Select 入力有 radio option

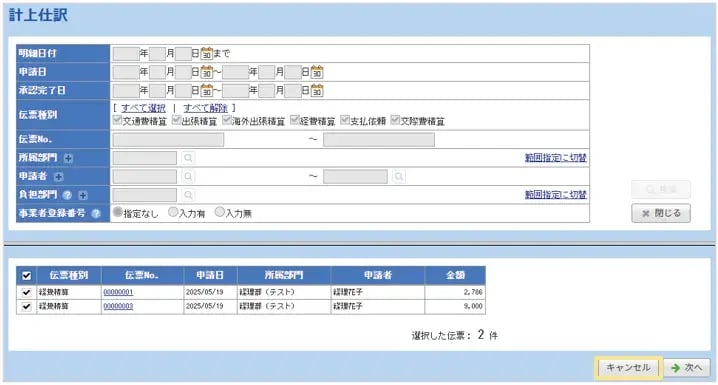coord(173,212)
